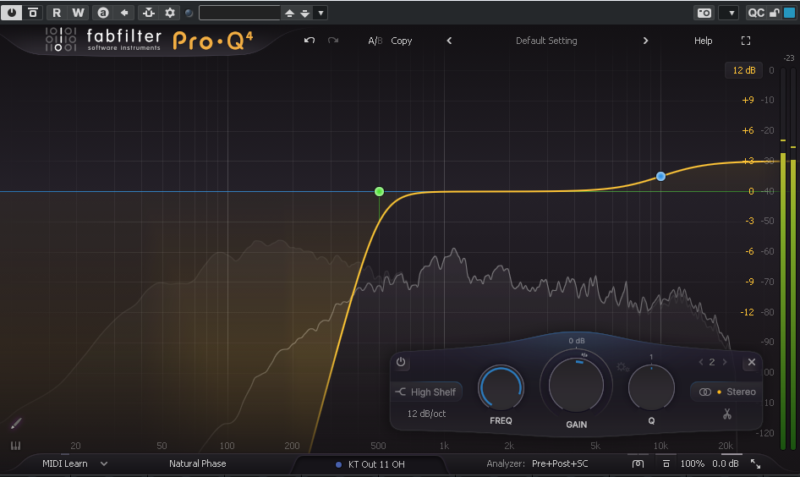
Task: Expand the 12 dB display range dropdown
Action: [743, 70]
